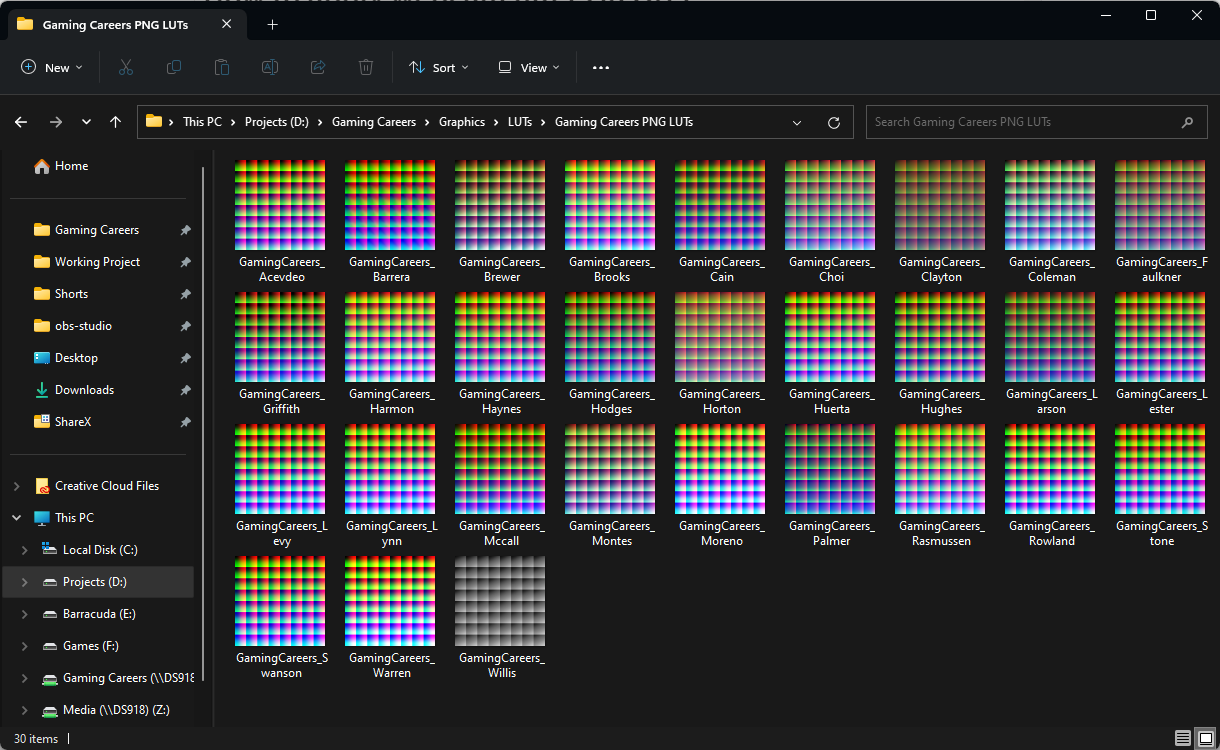
Task: Navigate to Graphics in the address breadcrumb
Action: [x=462, y=122]
